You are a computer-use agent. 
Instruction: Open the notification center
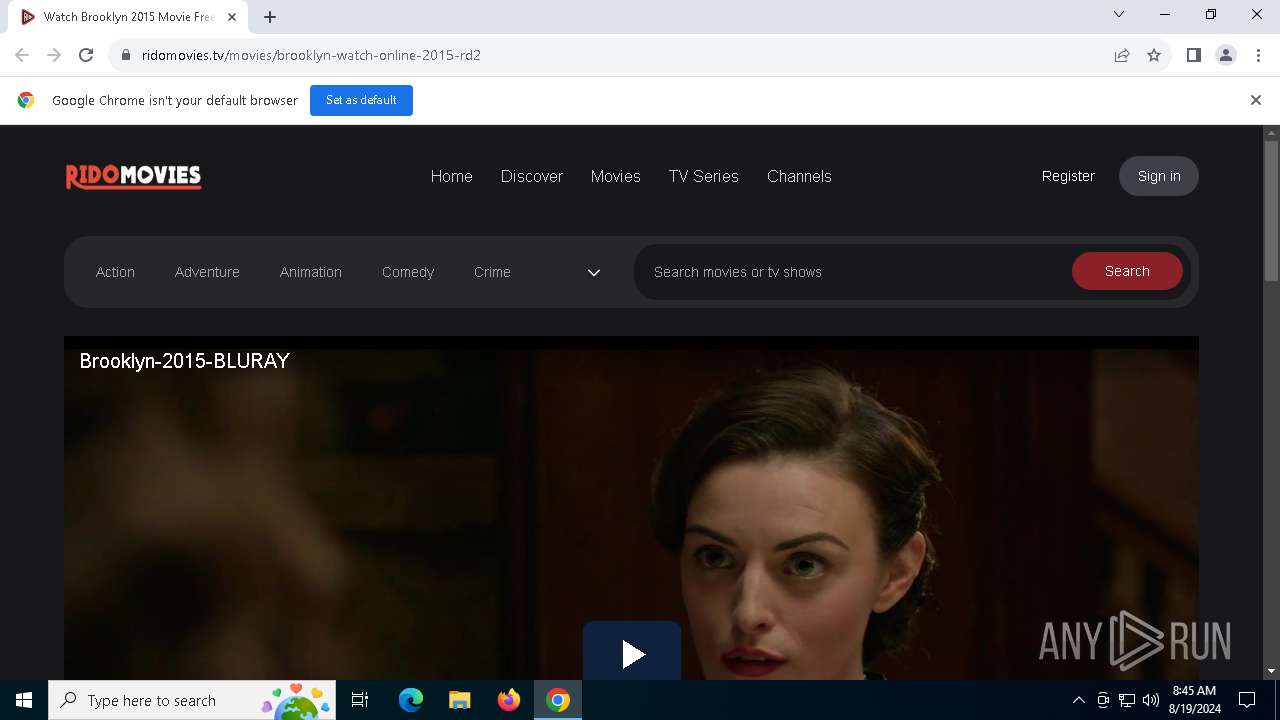[1247, 700]
